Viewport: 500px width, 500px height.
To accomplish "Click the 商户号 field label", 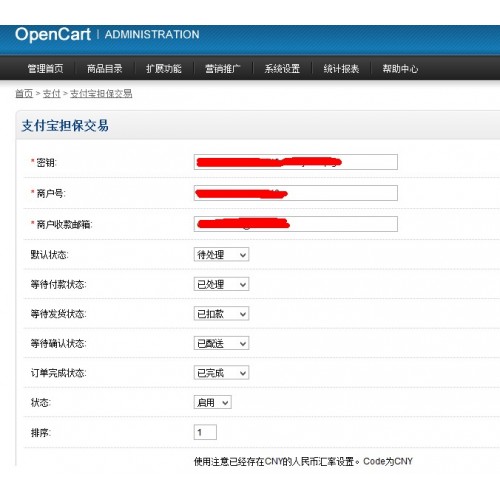I will (51, 193).
